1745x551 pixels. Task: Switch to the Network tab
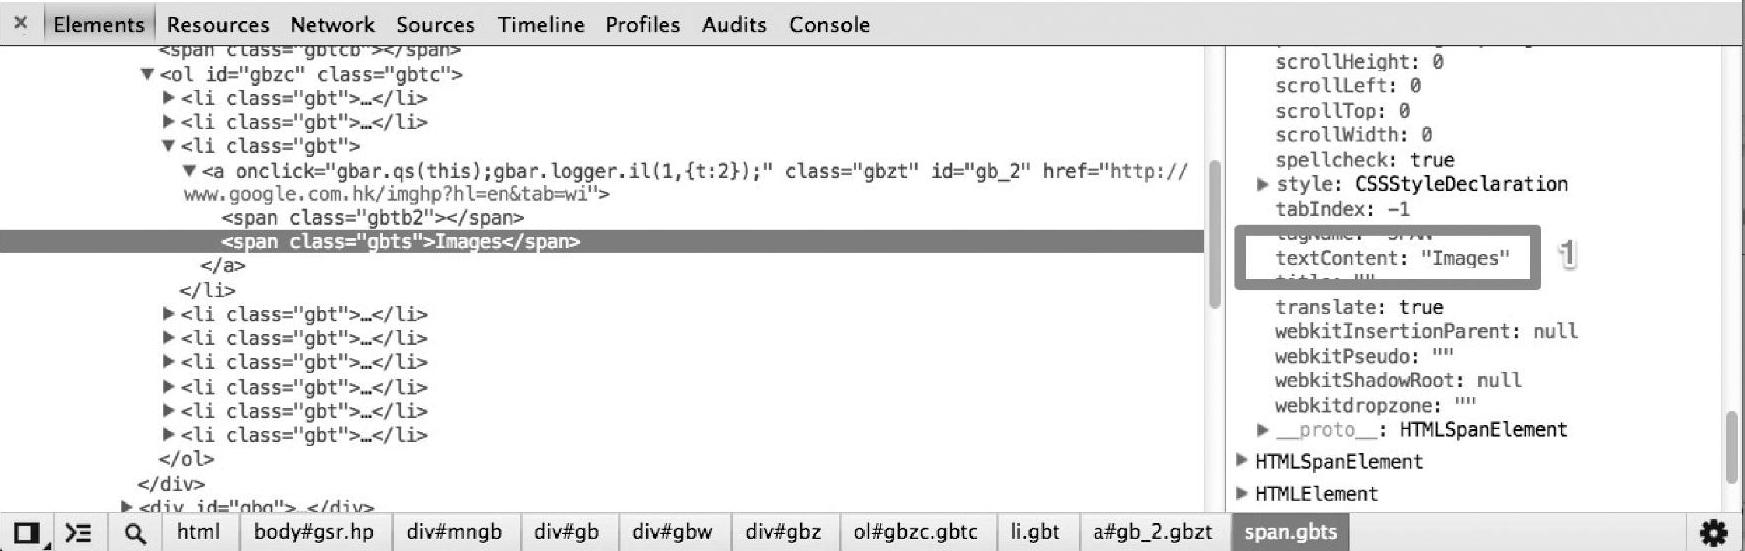(332, 24)
